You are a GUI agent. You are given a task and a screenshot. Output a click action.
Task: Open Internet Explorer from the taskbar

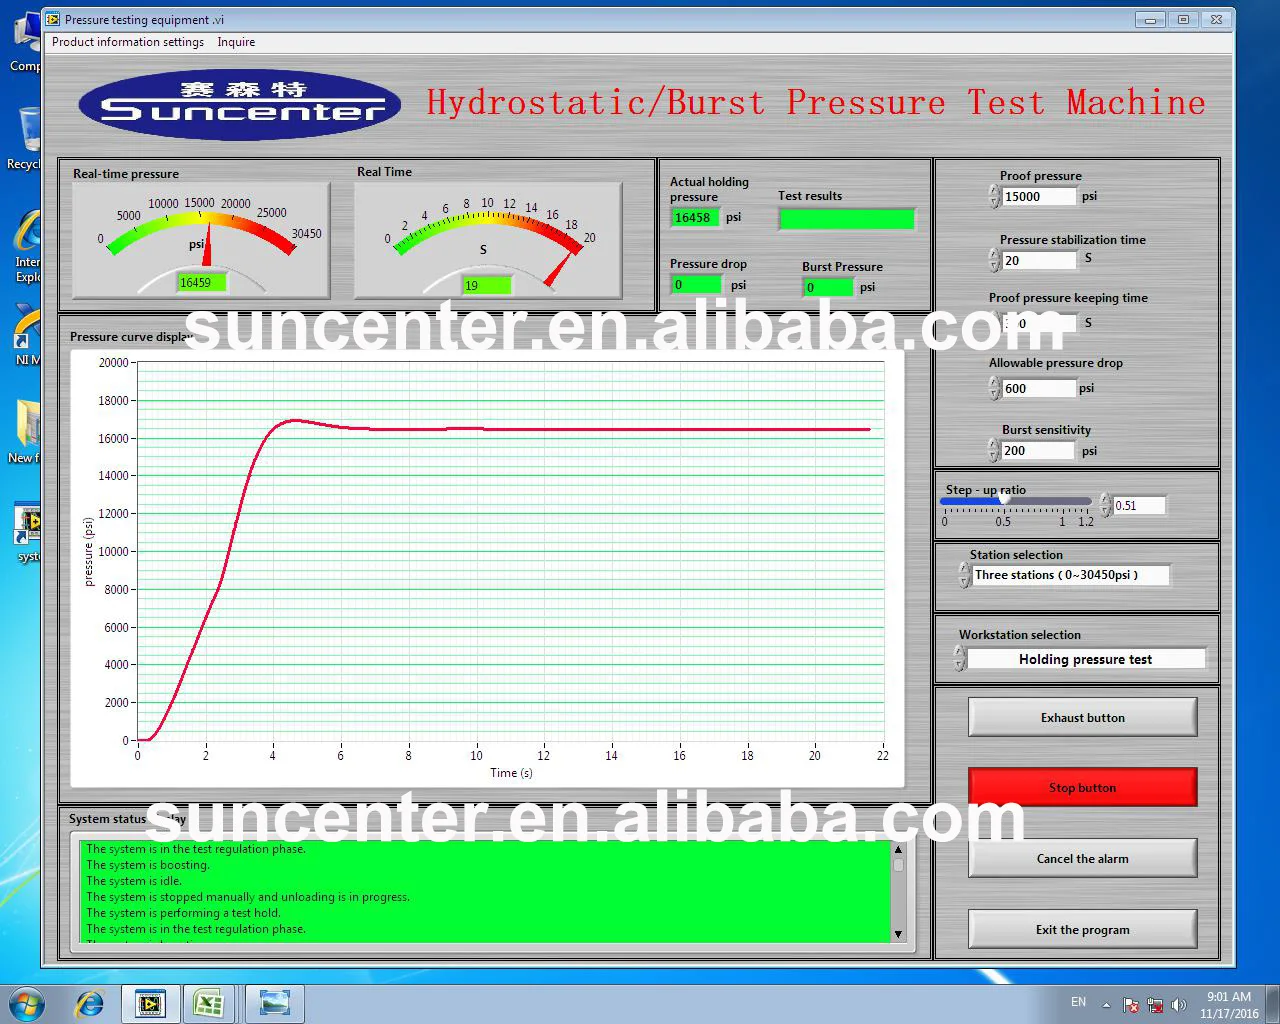point(90,1004)
